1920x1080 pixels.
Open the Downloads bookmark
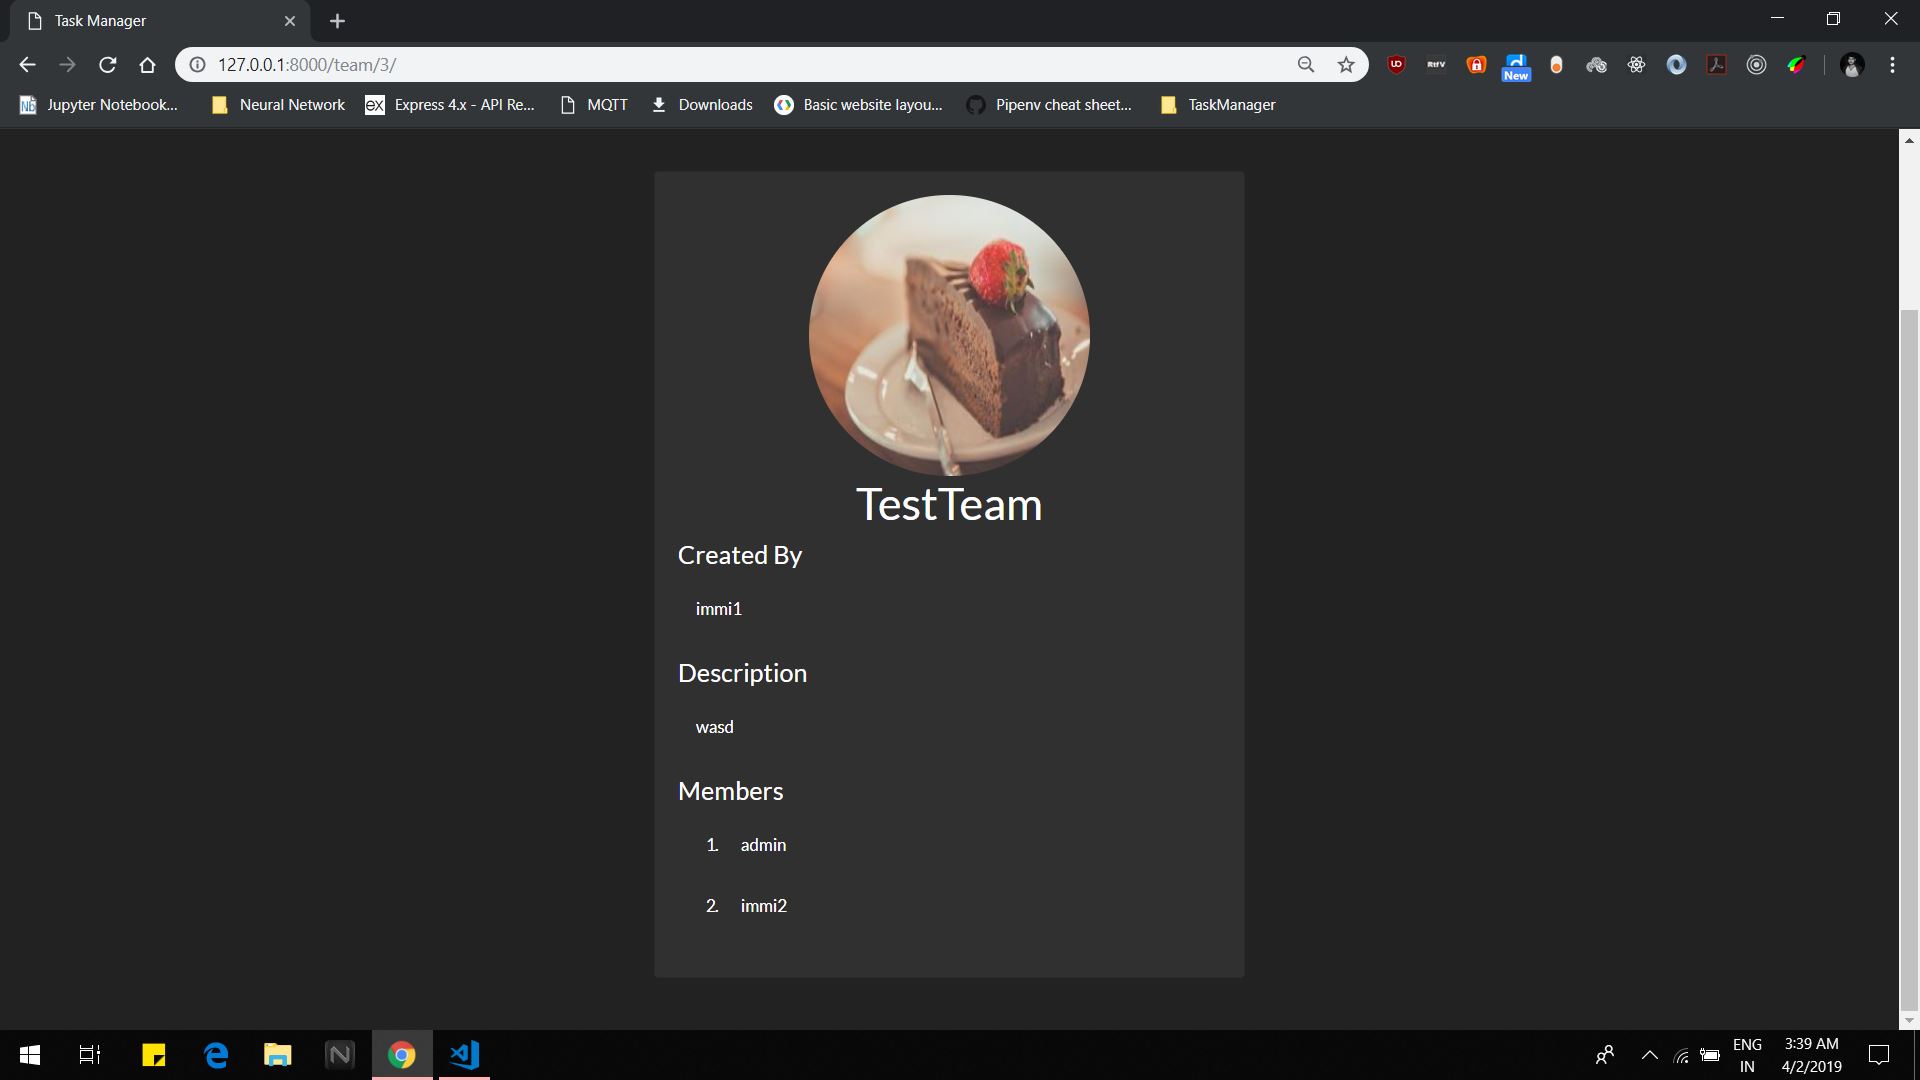pyautogui.click(x=702, y=105)
